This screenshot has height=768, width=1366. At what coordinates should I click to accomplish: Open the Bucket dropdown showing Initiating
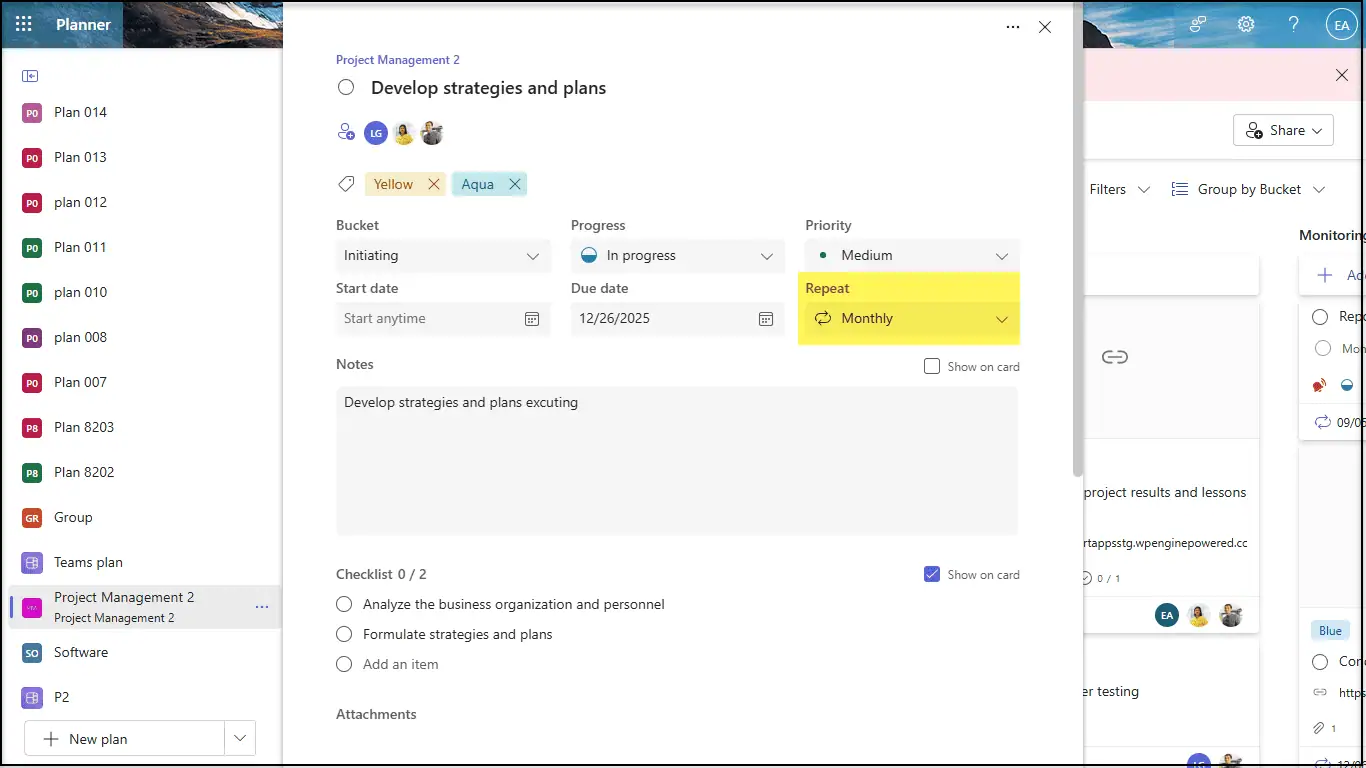(443, 256)
